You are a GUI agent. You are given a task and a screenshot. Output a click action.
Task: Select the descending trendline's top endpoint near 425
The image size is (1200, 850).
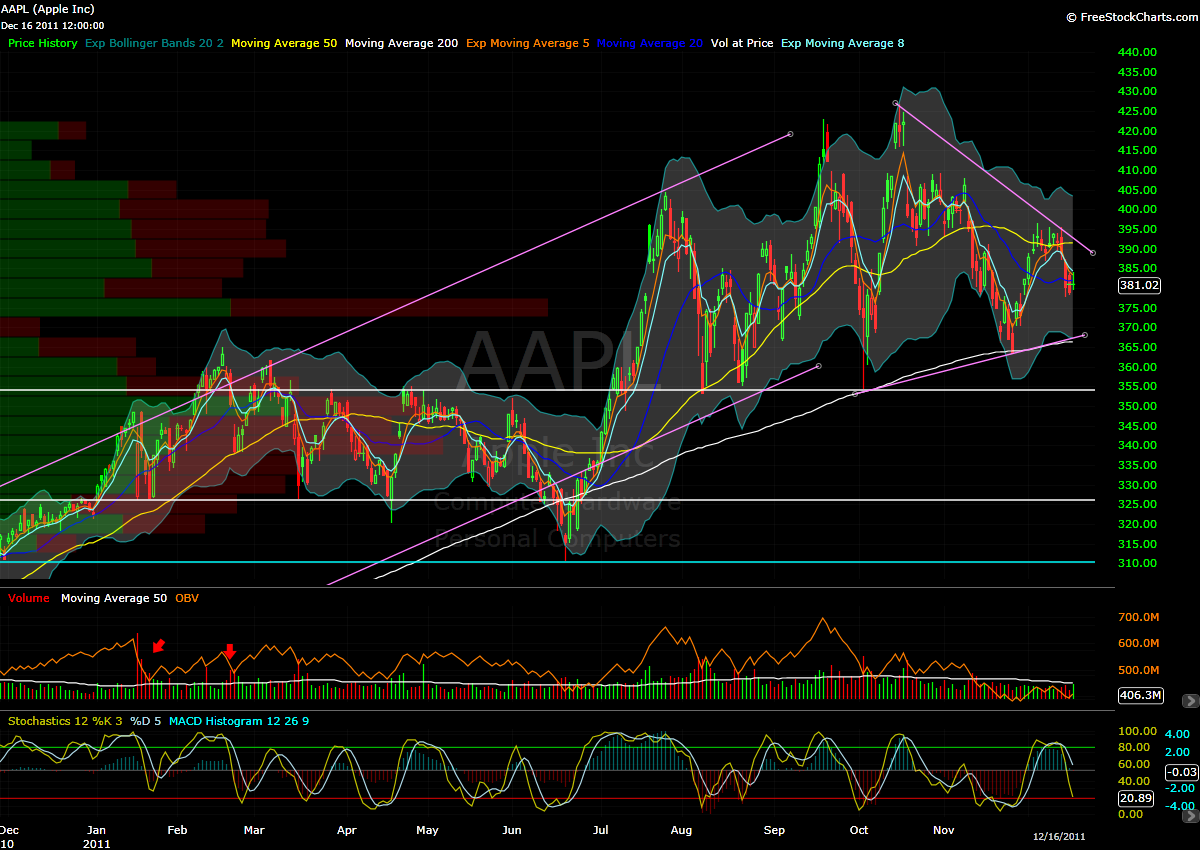point(896,103)
